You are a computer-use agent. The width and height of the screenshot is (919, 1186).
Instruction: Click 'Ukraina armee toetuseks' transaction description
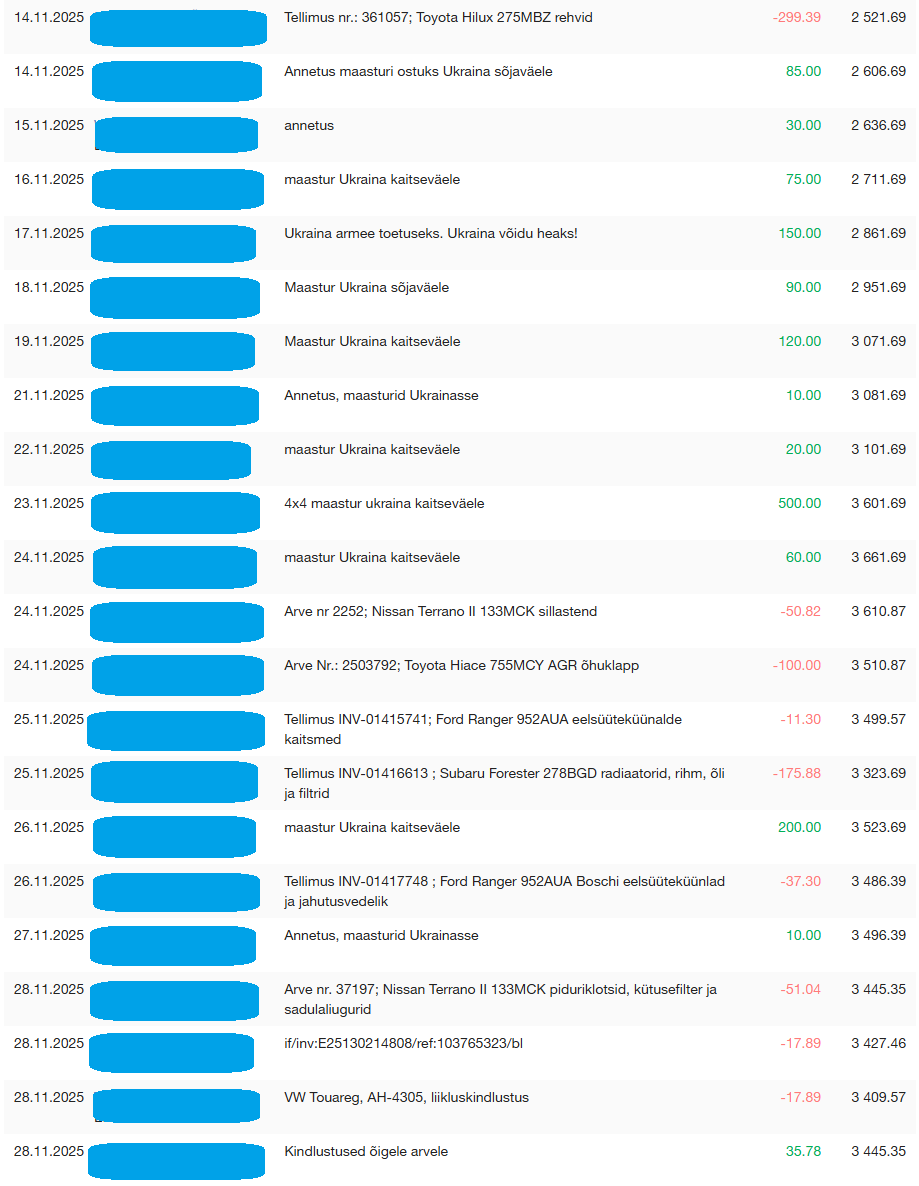coord(430,234)
